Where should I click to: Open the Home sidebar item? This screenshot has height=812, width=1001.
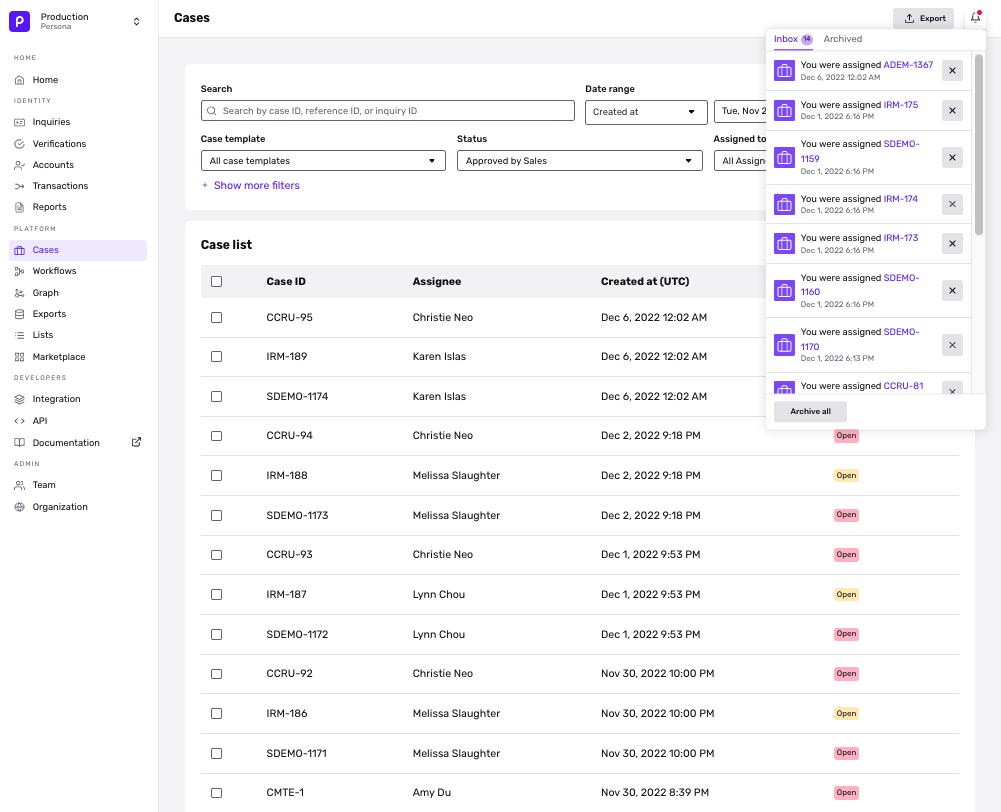coord(79,80)
